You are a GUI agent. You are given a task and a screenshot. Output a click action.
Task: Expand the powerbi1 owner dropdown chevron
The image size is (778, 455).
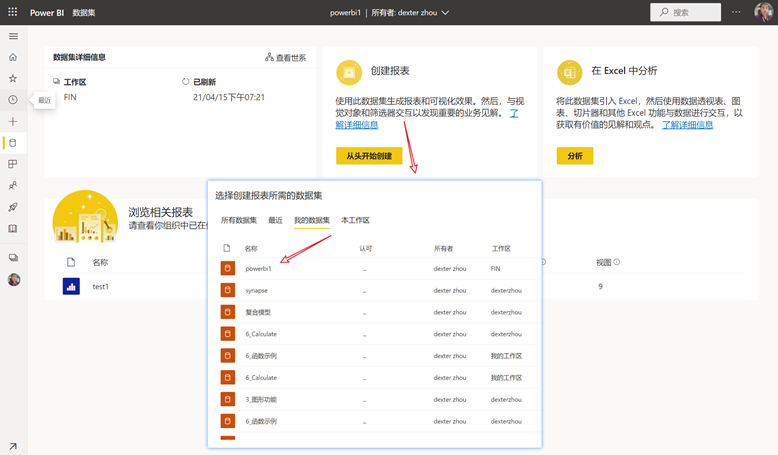pos(445,12)
